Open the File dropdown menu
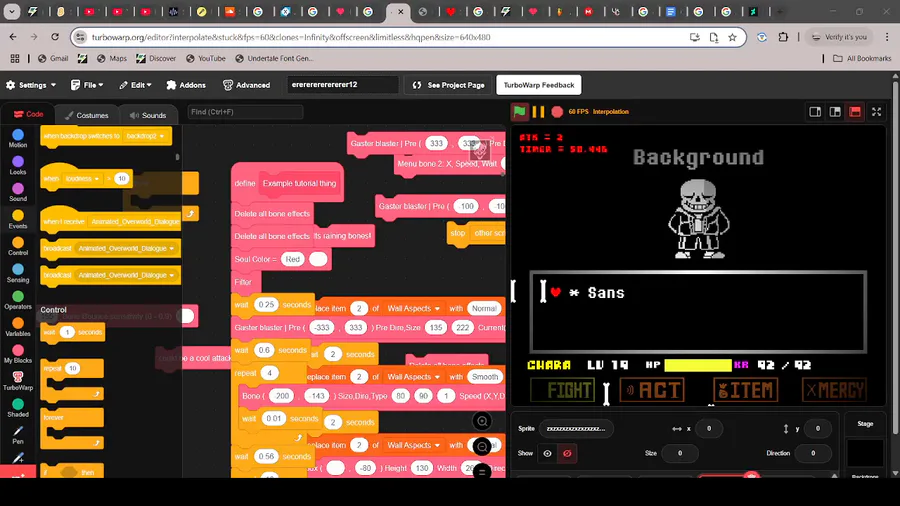900x506 pixels. coord(87,85)
